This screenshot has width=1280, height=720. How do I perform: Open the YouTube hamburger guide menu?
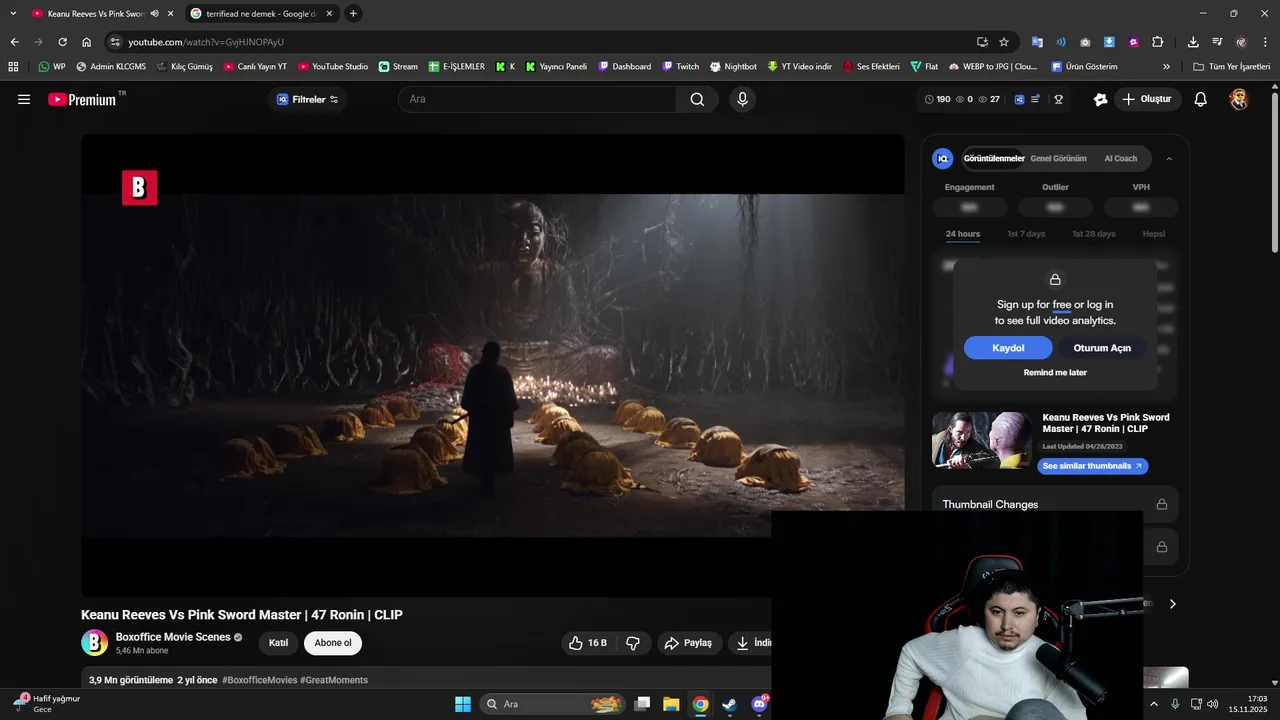24,99
